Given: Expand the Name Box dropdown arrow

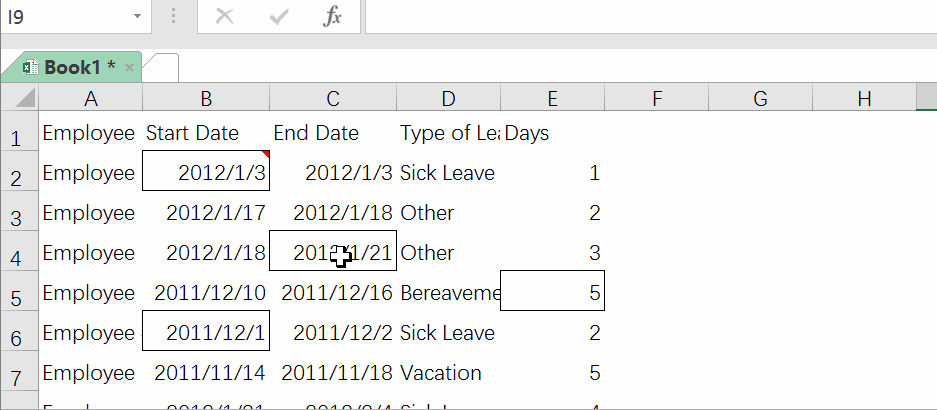Looking at the screenshot, I should click(x=136, y=17).
